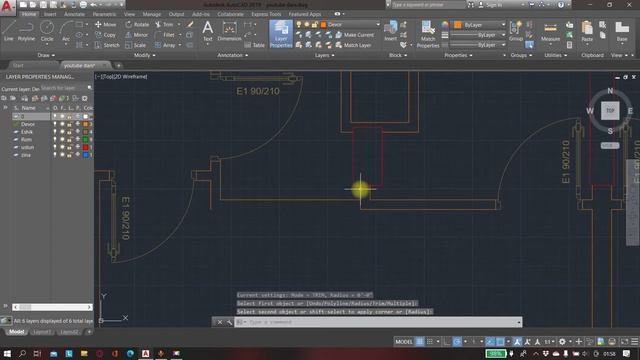This screenshot has width=640, height=360.
Task: Select the Polyline tool
Action: [x=26, y=31]
